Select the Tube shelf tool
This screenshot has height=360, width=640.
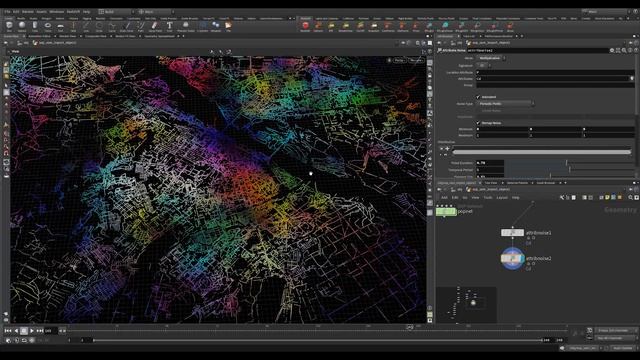tap(35, 27)
